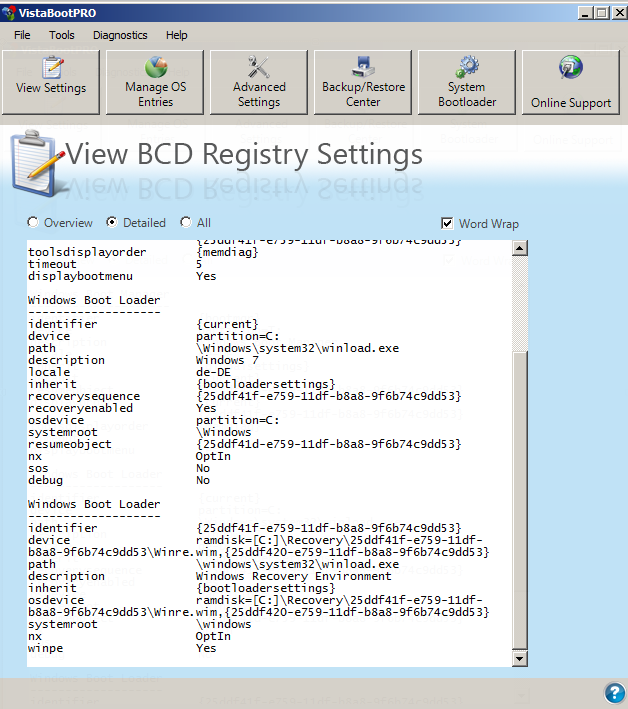The height and width of the screenshot is (709, 628).
Task: Minimize the VistaBootPRO window
Action: pos(585,13)
